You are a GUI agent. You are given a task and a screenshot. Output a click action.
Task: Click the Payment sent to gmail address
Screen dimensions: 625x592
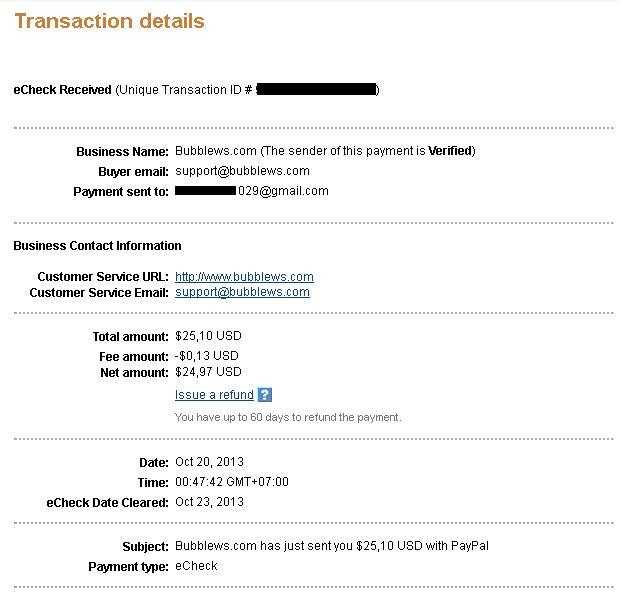252,191
